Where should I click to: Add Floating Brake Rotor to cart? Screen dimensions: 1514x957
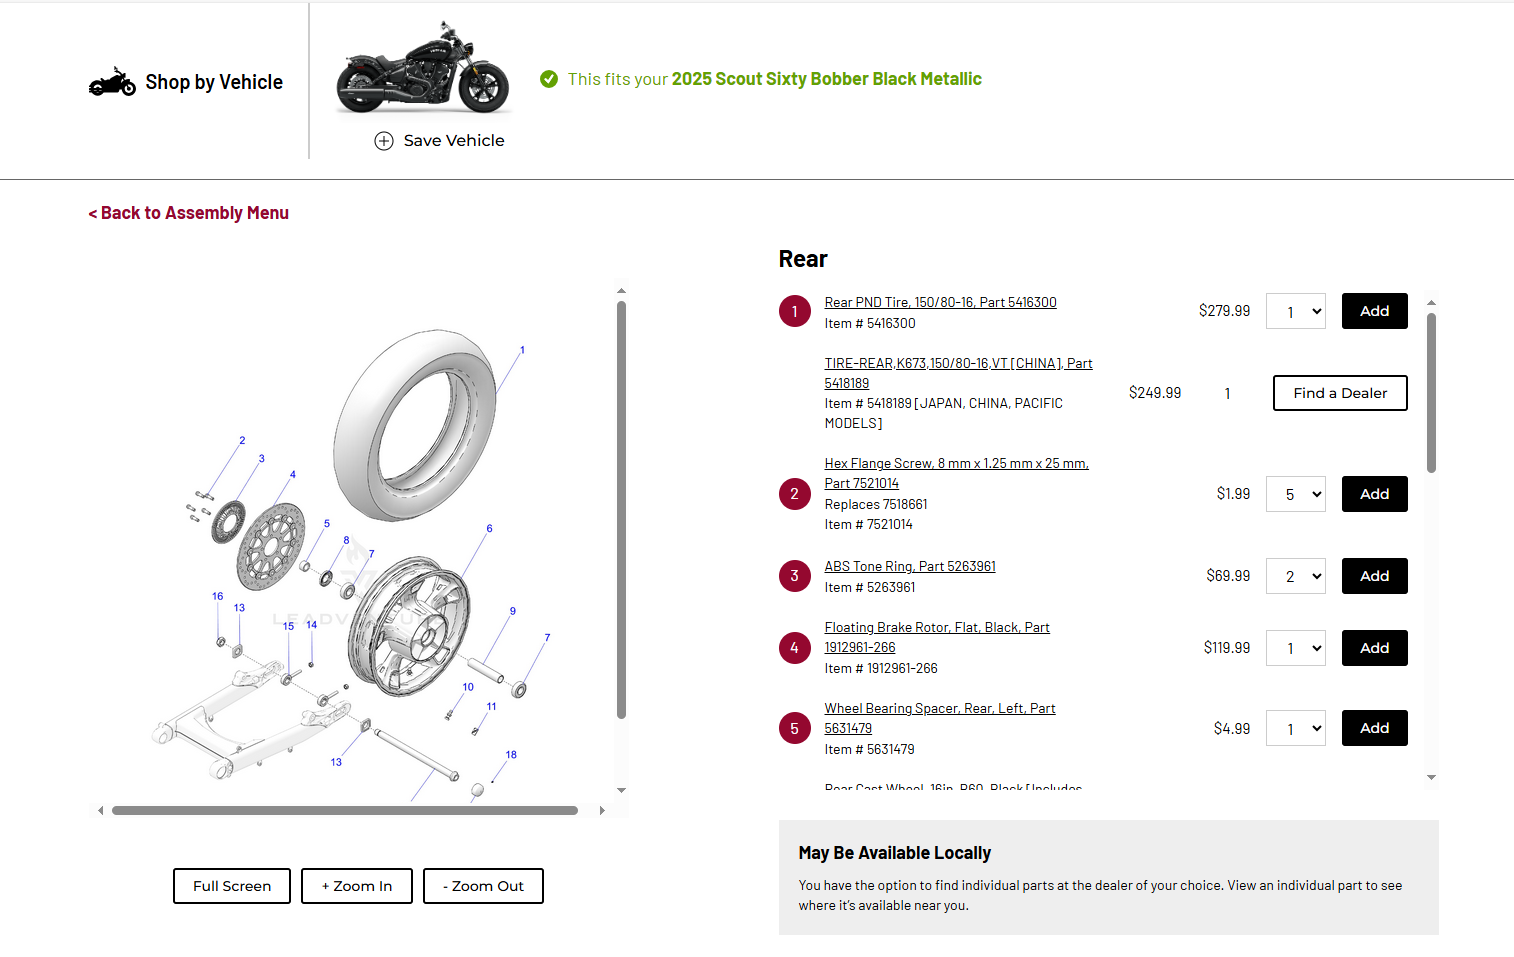point(1374,648)
